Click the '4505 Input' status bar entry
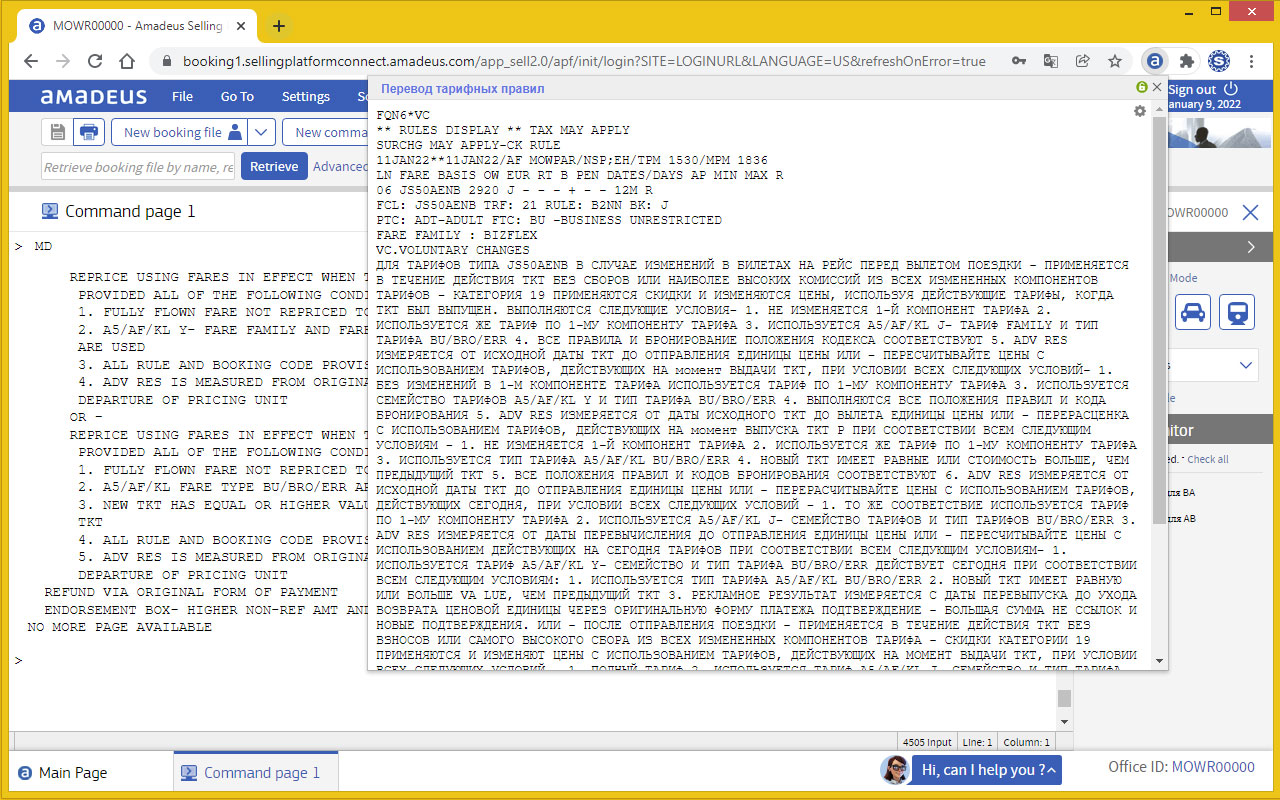The width and height of the screenshot is (1280, 800). (927, 742)
